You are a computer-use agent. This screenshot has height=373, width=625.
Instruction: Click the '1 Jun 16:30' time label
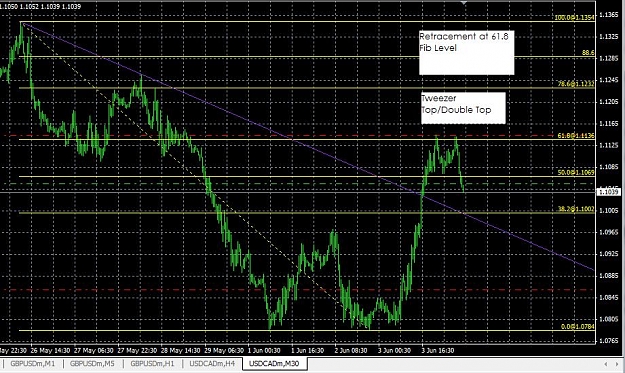(307, 351)
